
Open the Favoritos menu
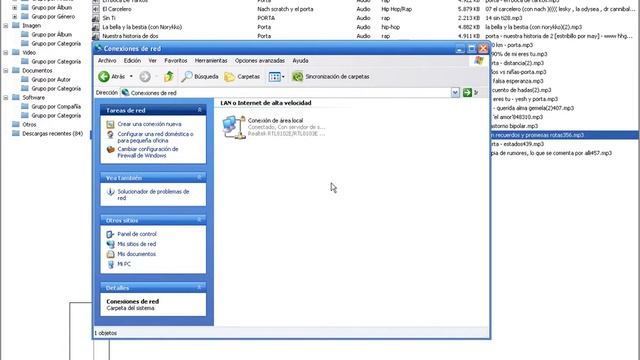pos(176,60)
